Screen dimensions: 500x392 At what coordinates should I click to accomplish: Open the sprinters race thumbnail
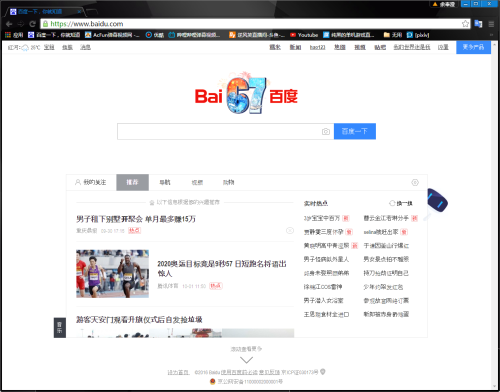[112, 274]
